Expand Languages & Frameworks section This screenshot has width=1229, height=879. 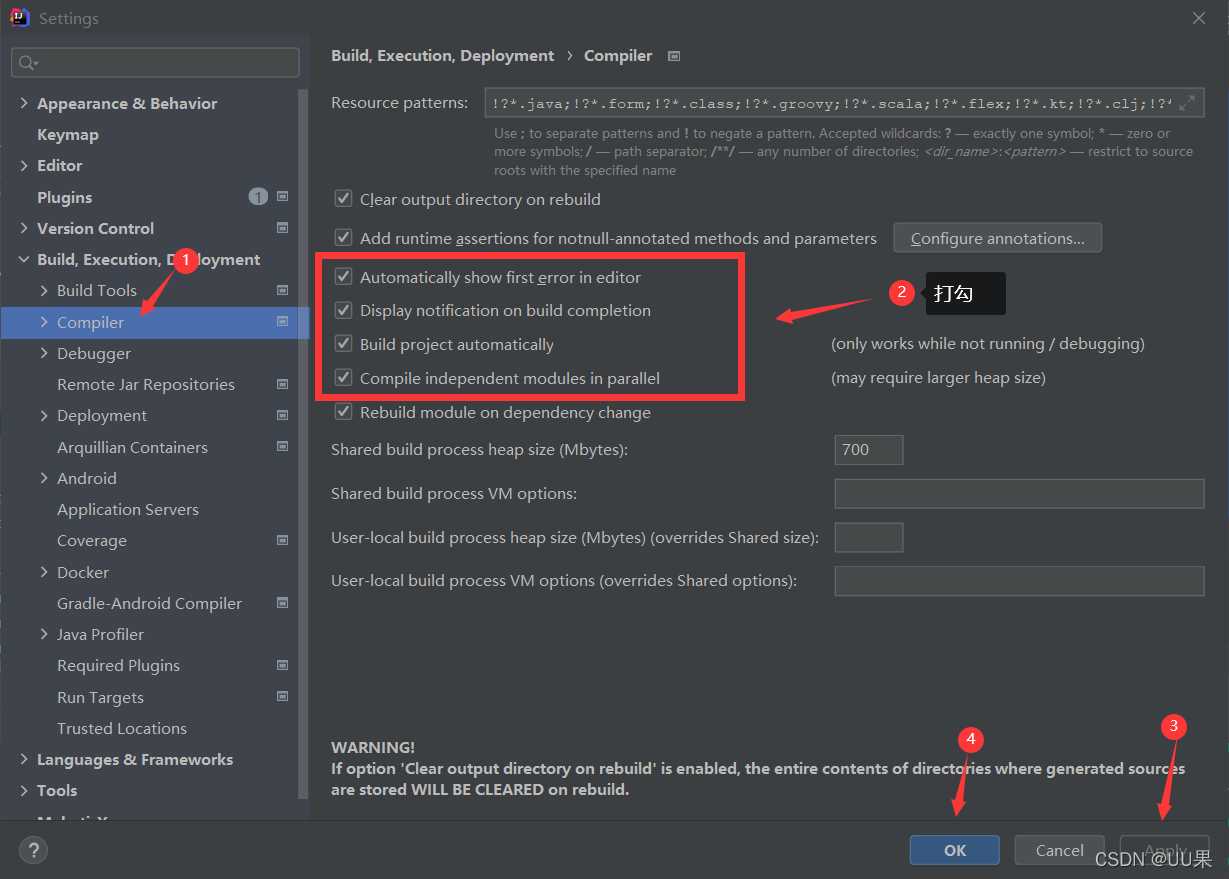pyautogui.click(x=24, y=759)
